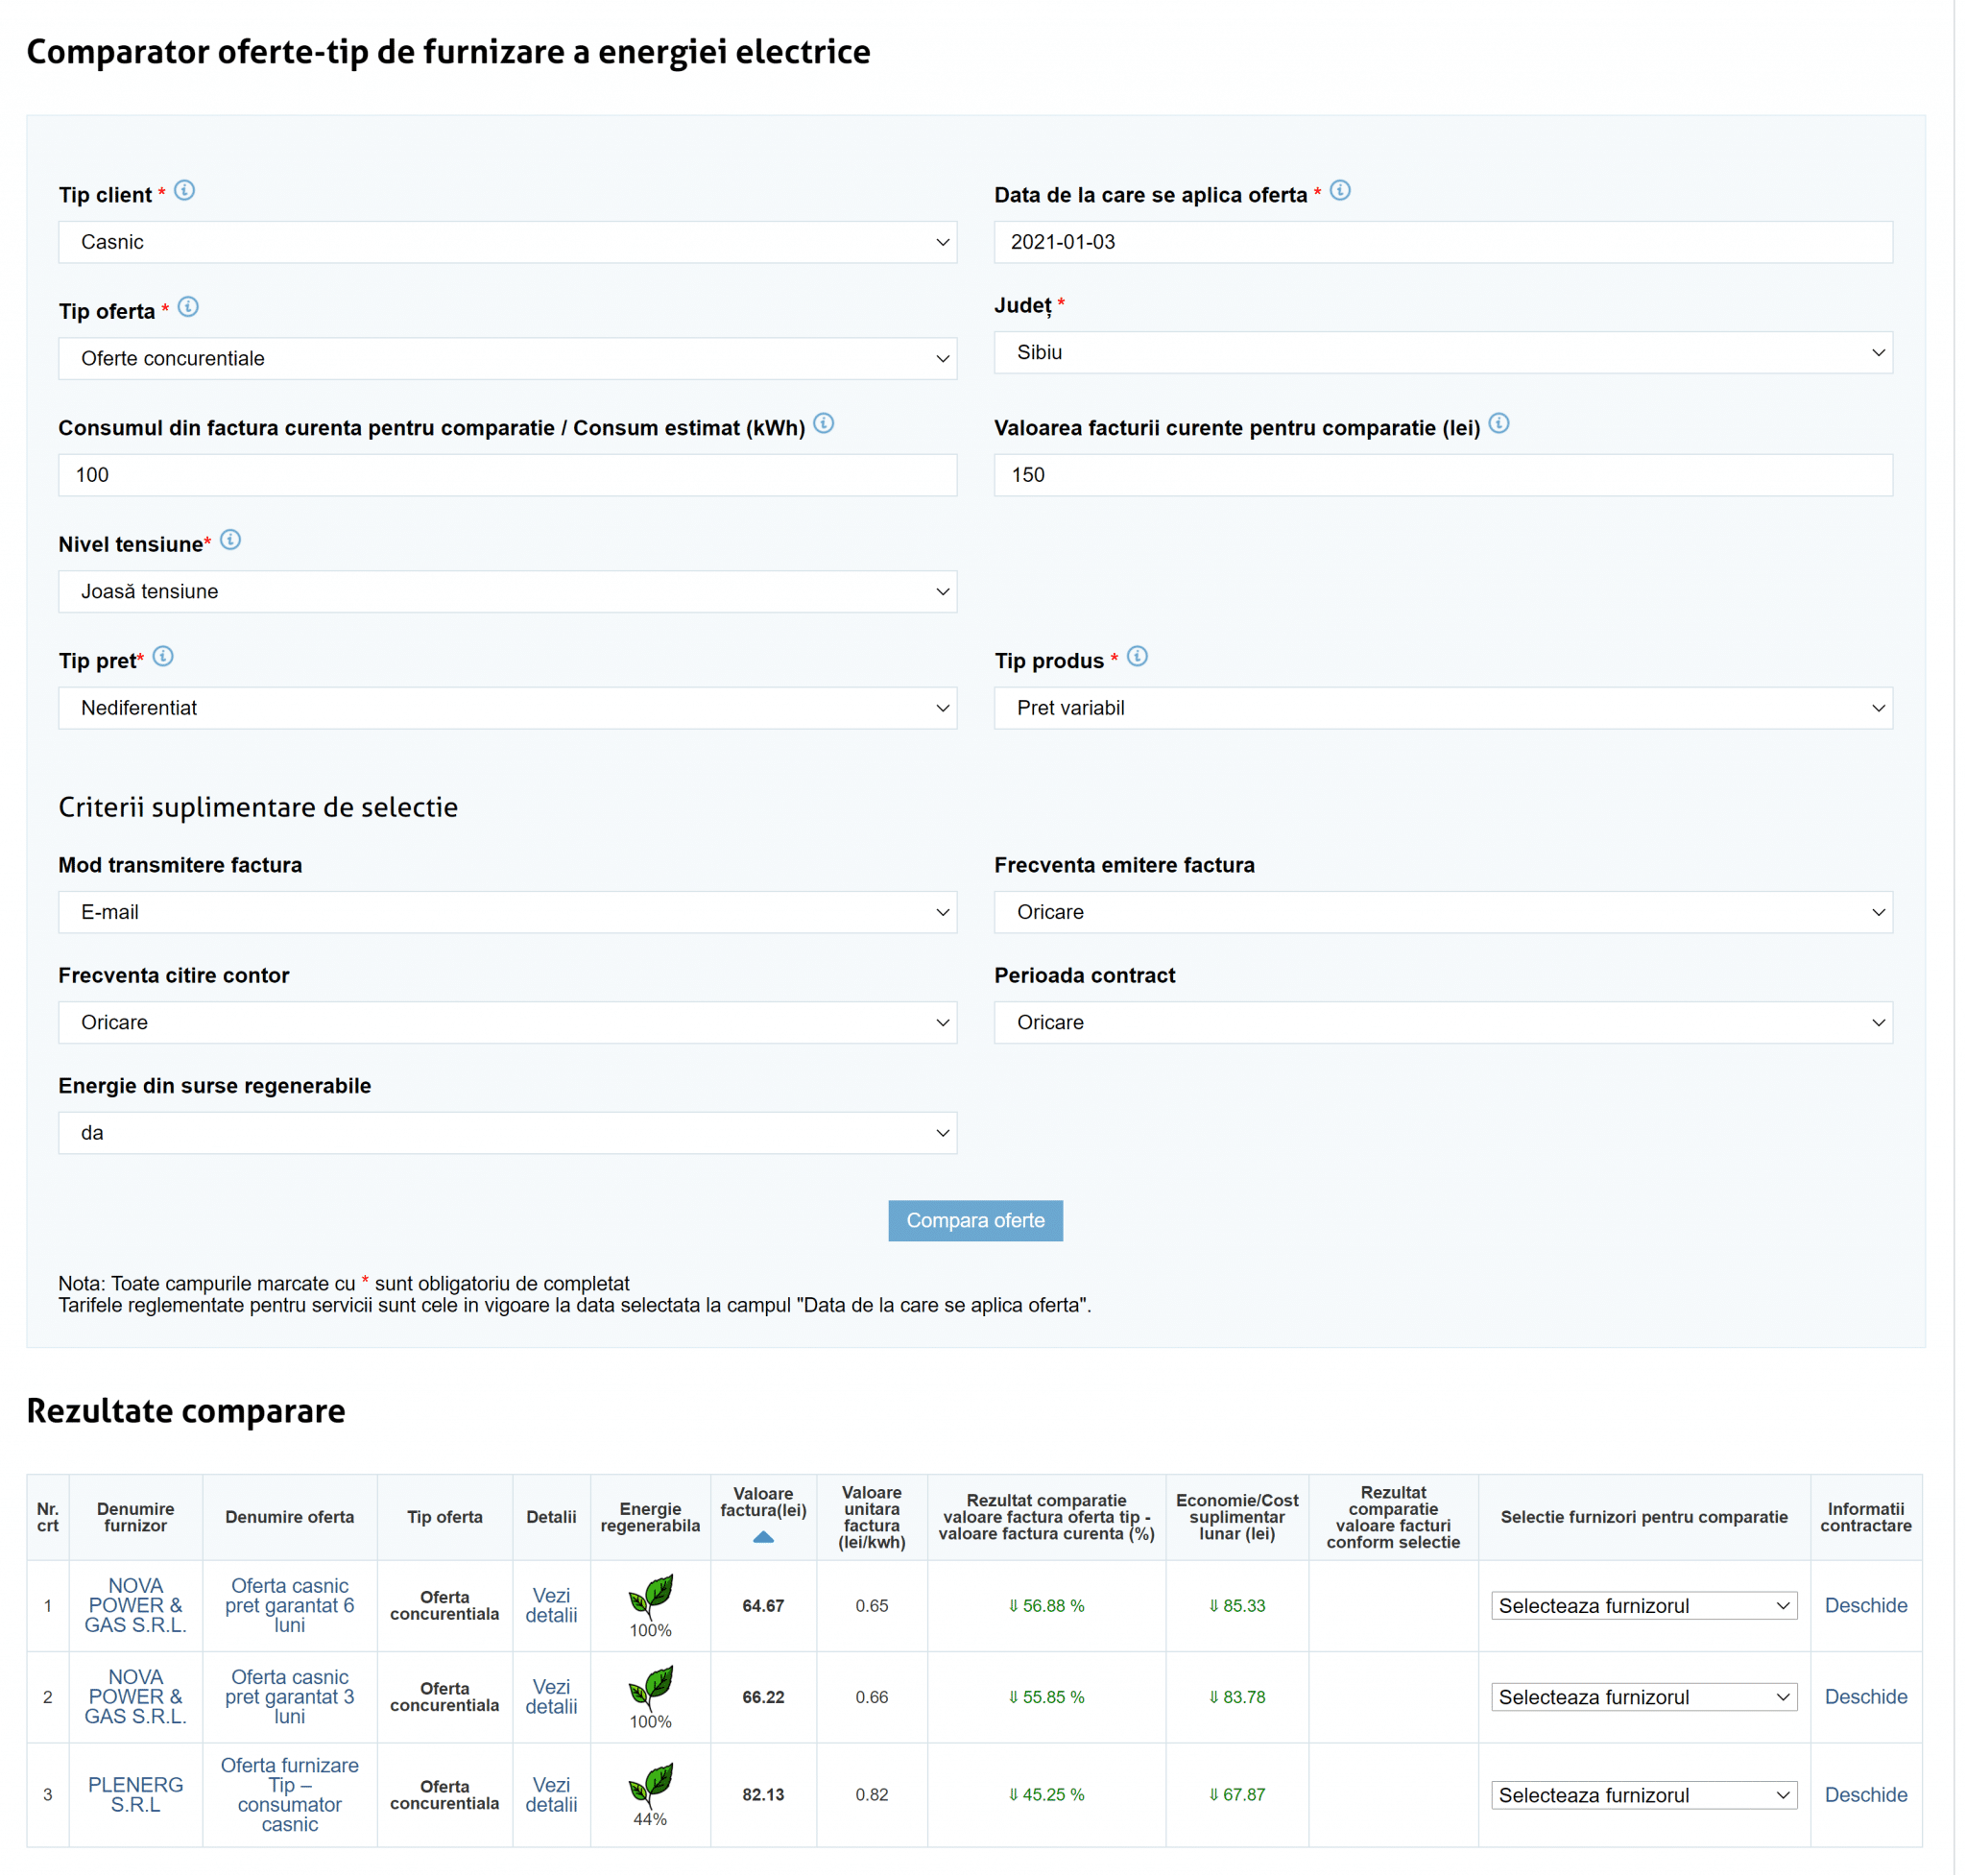Click Vezi detalii in row 1
Image resolution: width=1966 pixels, height=1876 pixels.
point(551,1605)
